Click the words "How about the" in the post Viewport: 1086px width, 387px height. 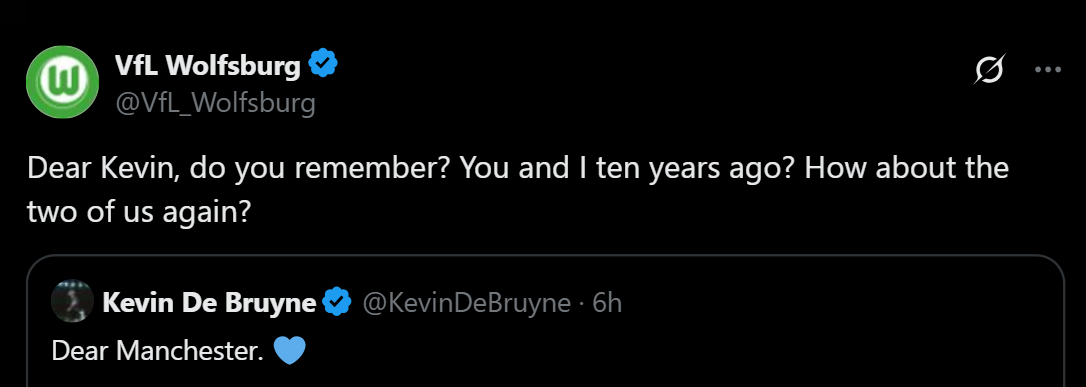(907, 170)
